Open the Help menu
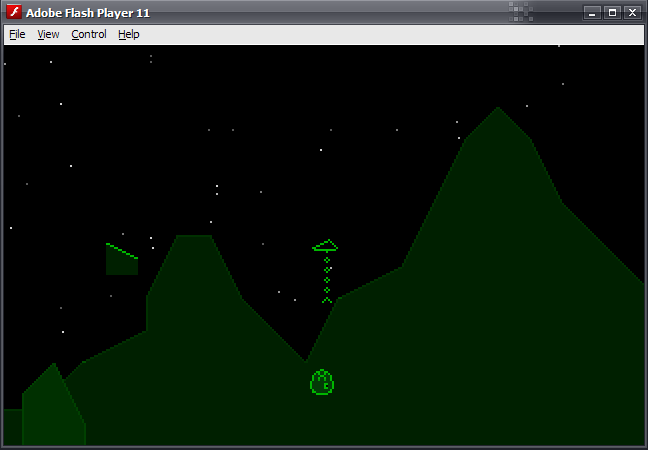This screenshot has height=450, width=648. tap(129, 34)
